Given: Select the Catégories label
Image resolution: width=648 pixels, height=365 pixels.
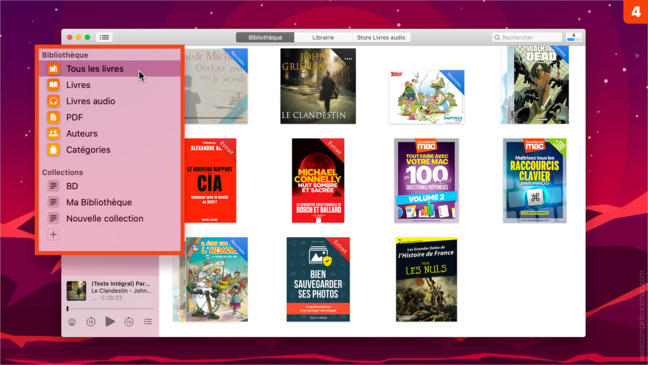Looking at the screenshot, I should tap(88, 150).
